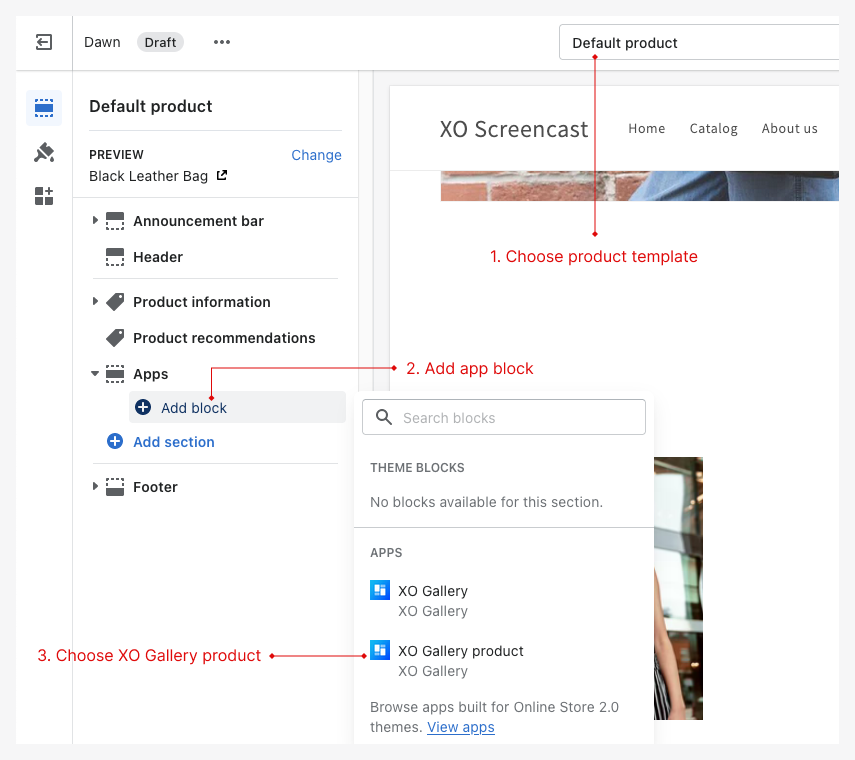Viewport: 855px width, 760px height.
Task: Click the exit editor icon
Action: (44, 42)
